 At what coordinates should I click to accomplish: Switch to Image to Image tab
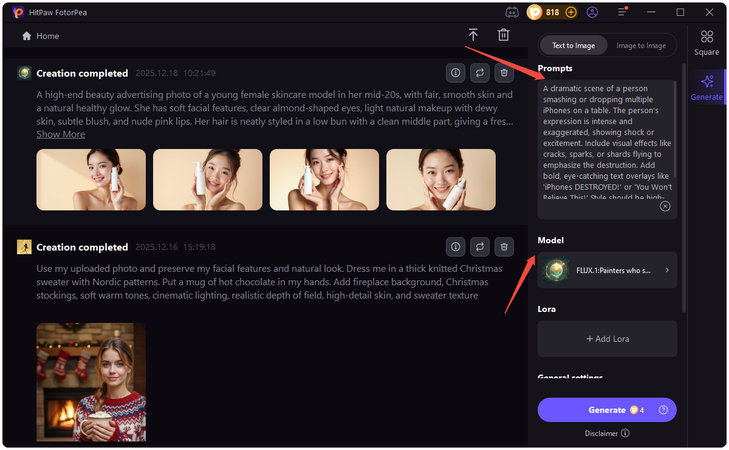click(641, 46)
